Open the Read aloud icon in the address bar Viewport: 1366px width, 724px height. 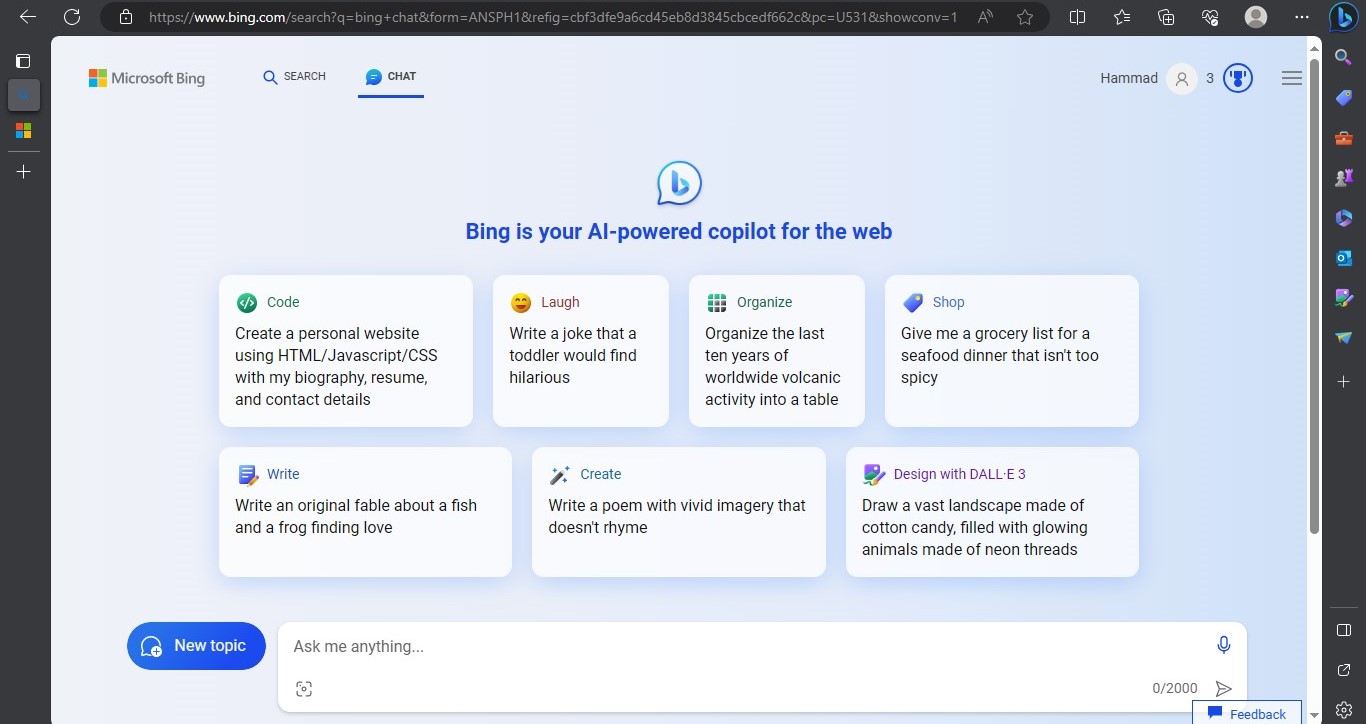[985, 17]
